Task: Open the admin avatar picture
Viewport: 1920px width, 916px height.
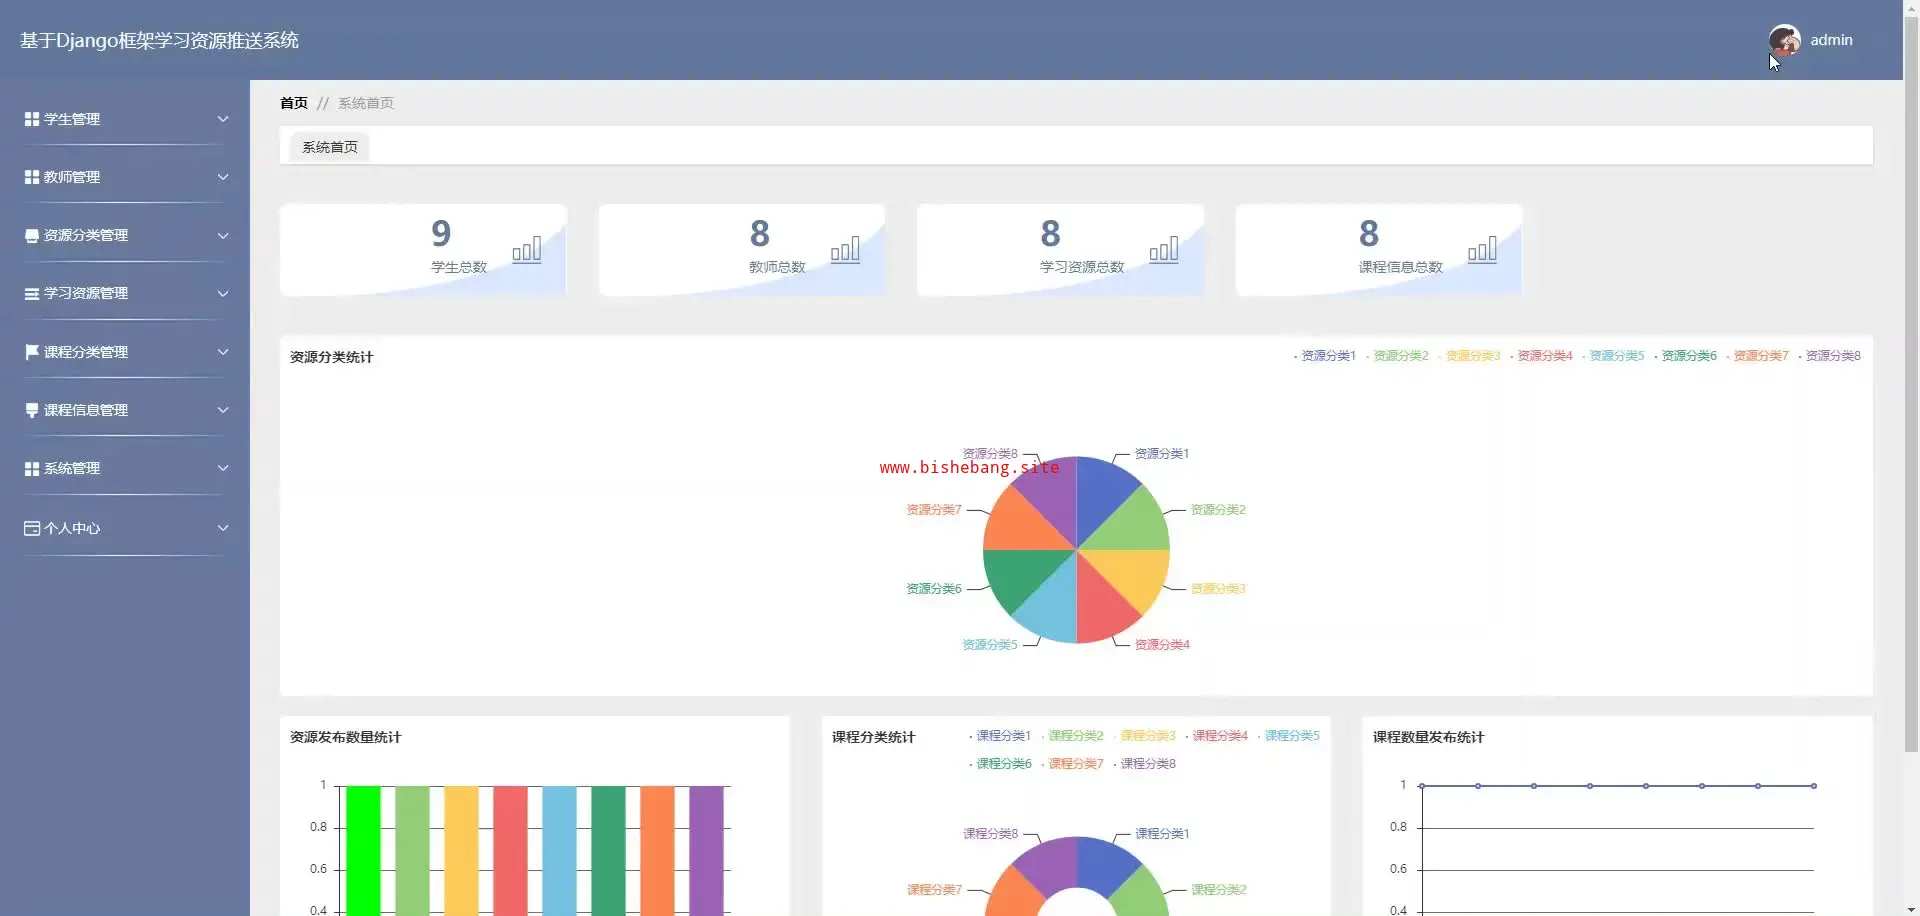Action: (1784, 40)
